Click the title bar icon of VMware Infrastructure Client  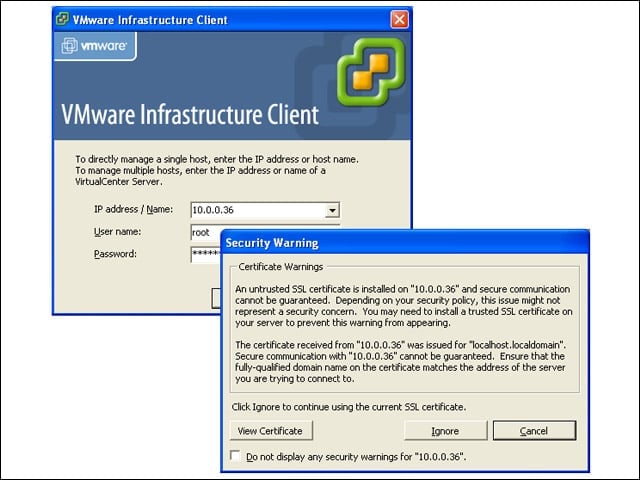[x=62, y=19]
